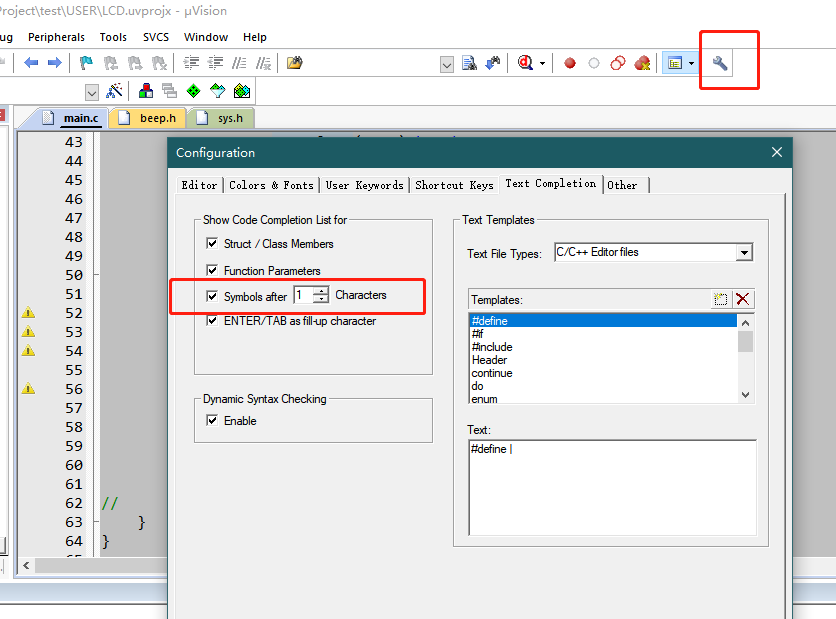
Task: Indent the selected lines
Action: [191, 63]
